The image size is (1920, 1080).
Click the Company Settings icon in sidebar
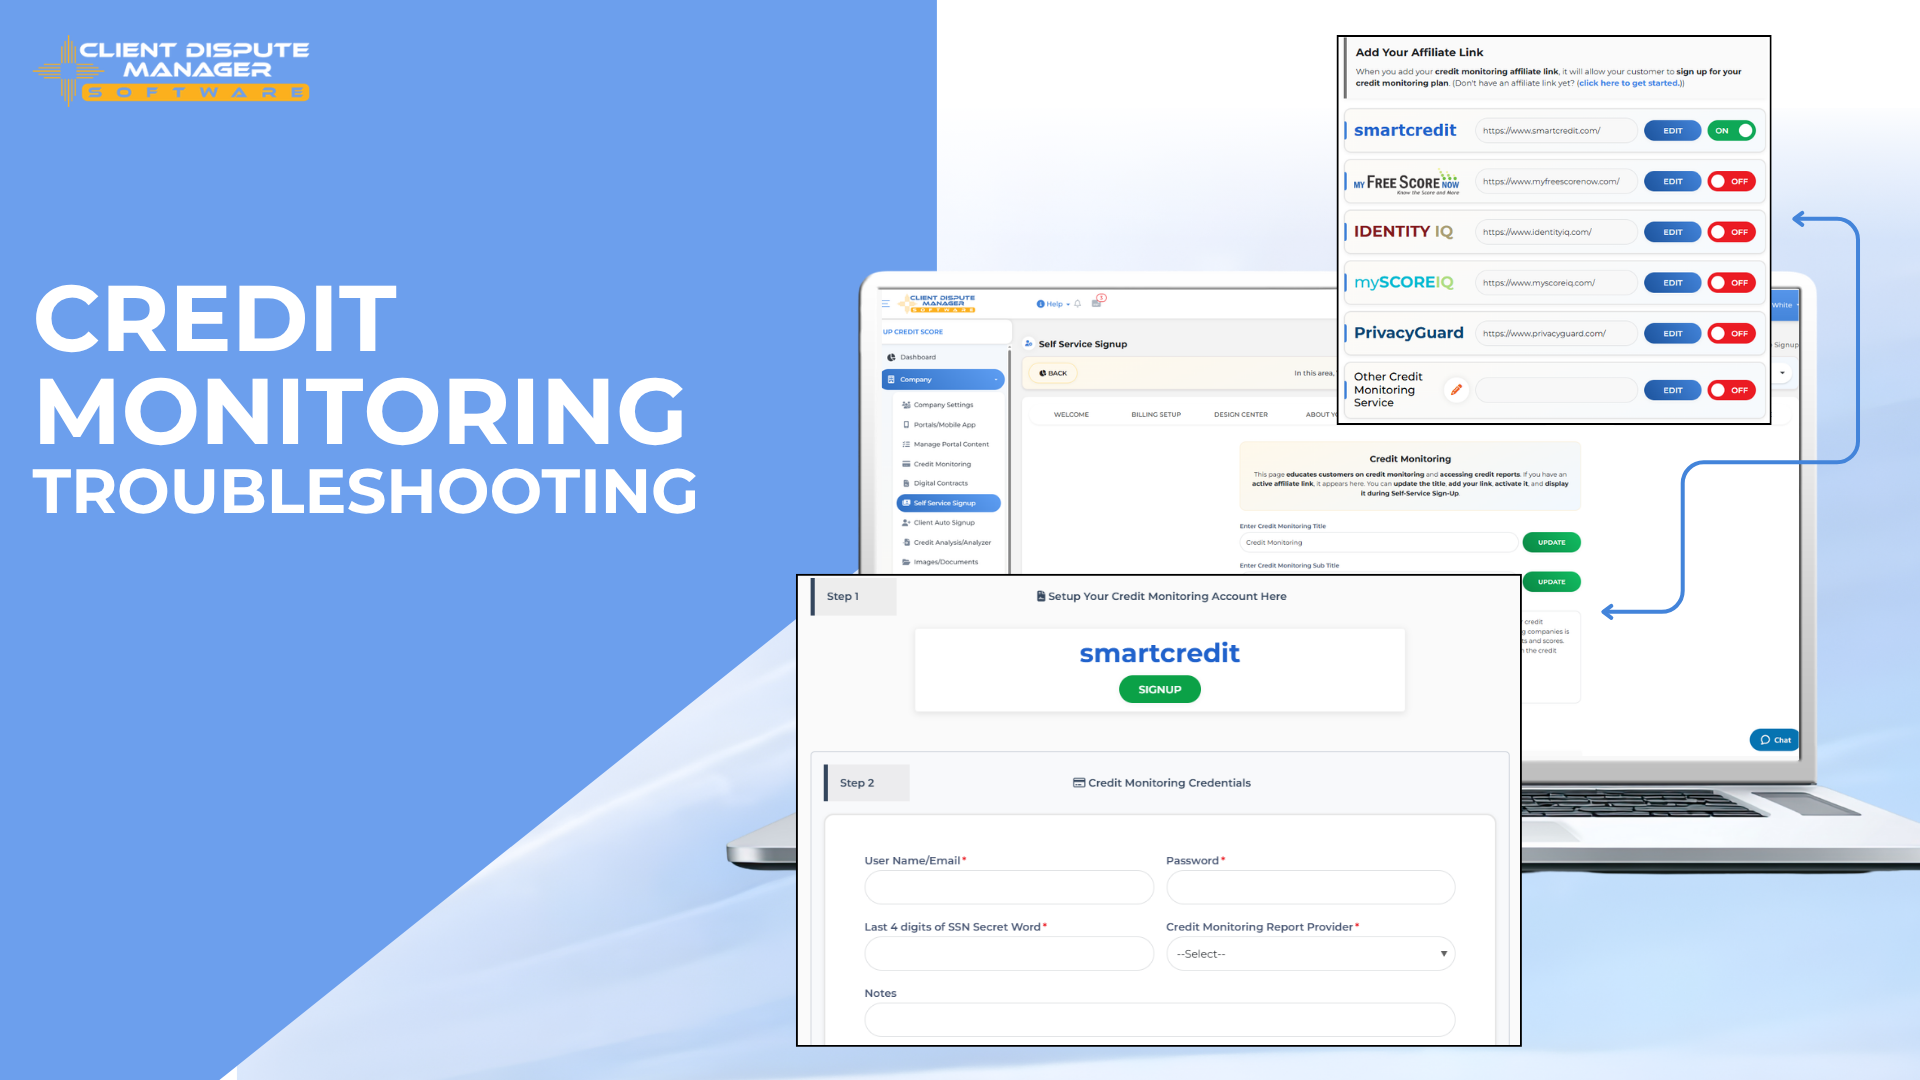pyautogui.click(x=906, y=405)
